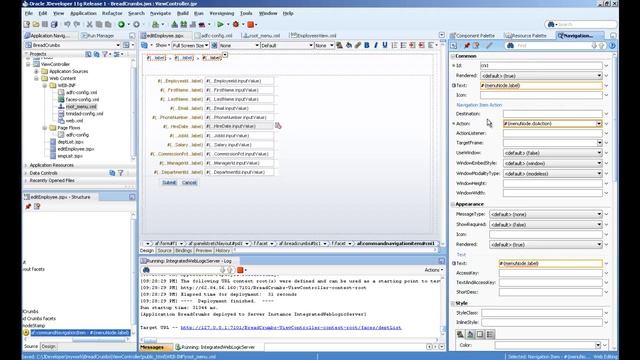Switch to adfc-config.xml editor tab

coord(213,36)
